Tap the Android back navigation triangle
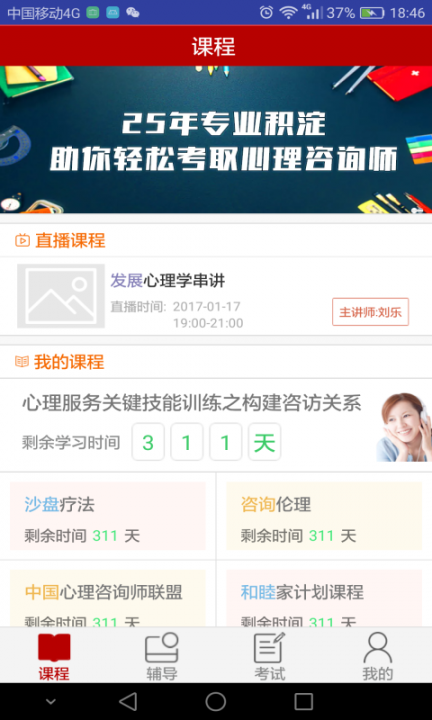 click(128, 701)
